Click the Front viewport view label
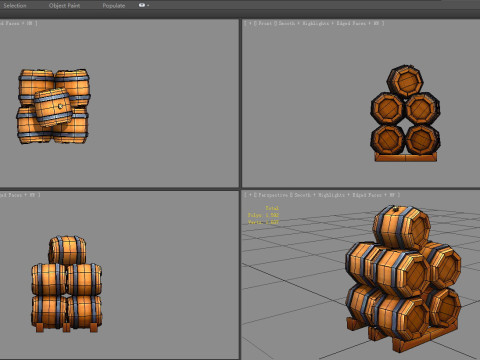 pyautogui.click(x=264, y=23)
